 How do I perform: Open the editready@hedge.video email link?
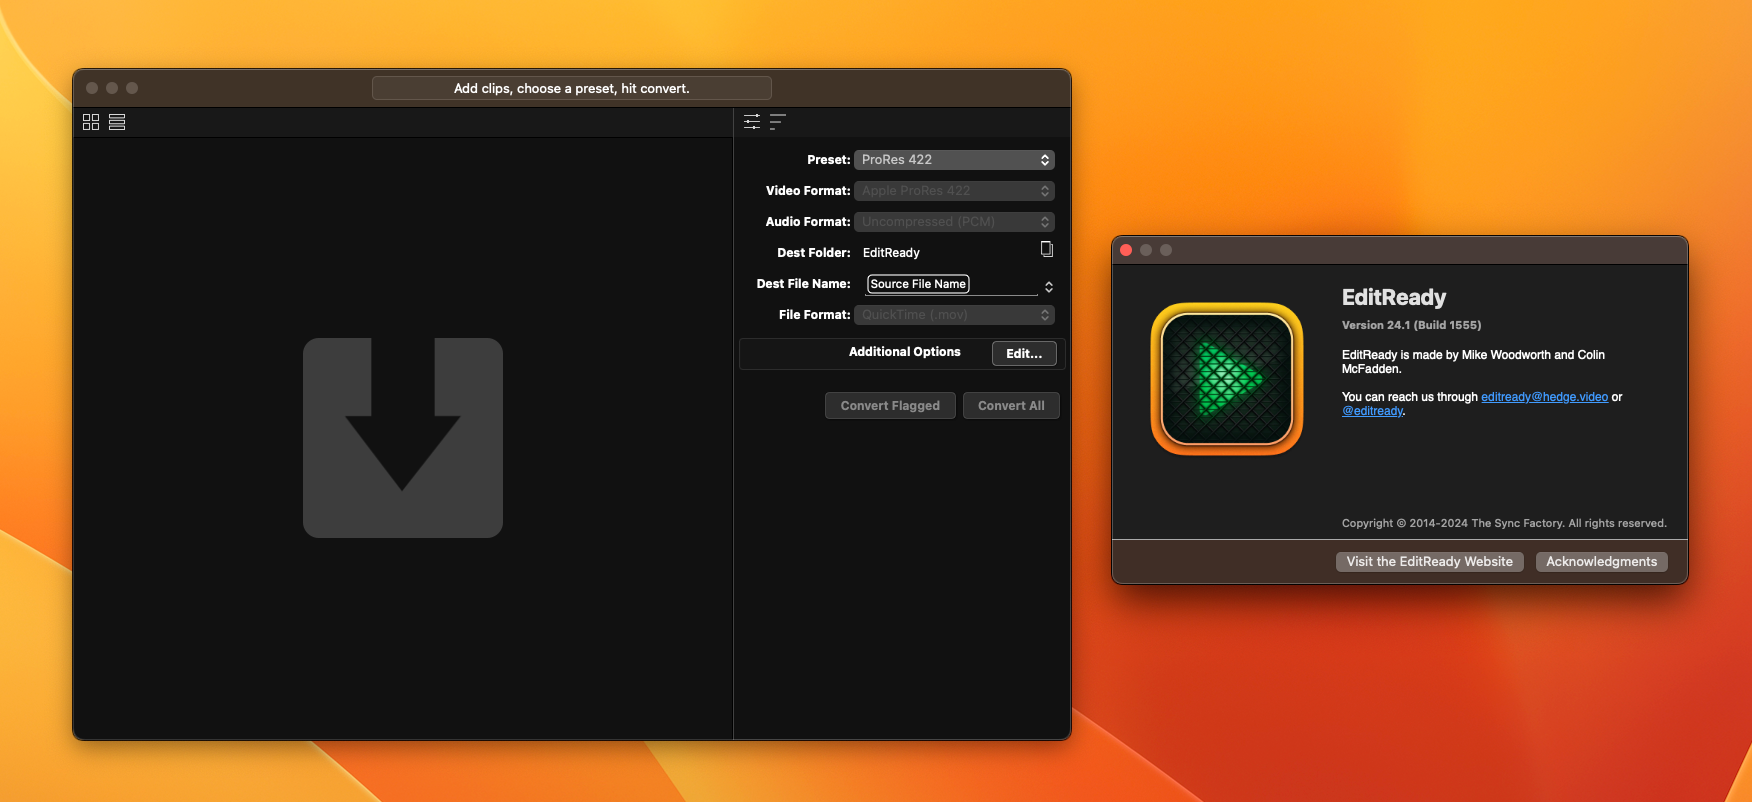tap(1544, 397)
